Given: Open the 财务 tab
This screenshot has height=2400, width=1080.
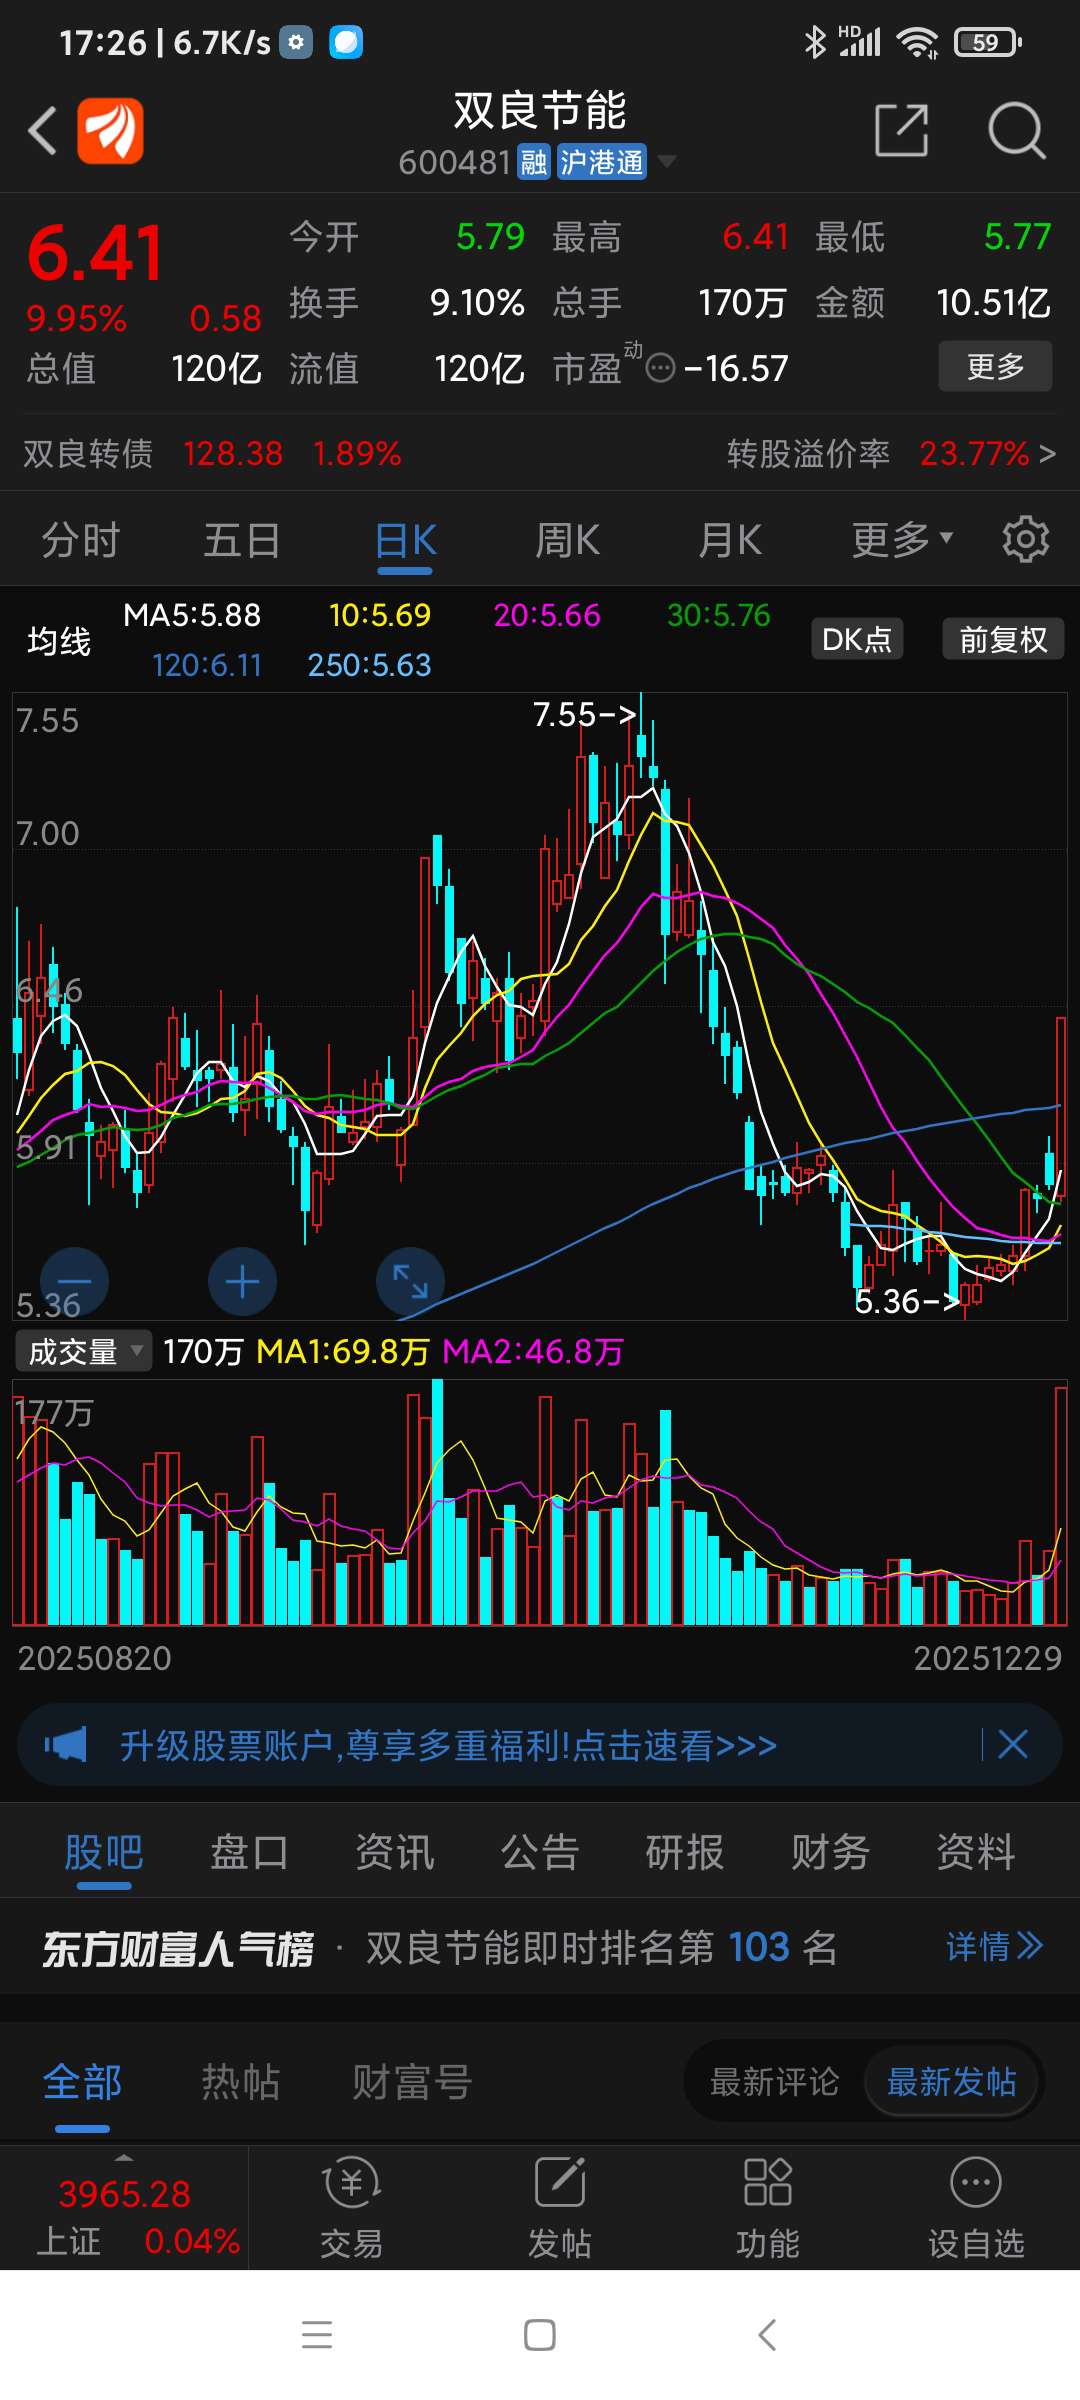Looking at the screenshot, I should tap(830, 1852).
